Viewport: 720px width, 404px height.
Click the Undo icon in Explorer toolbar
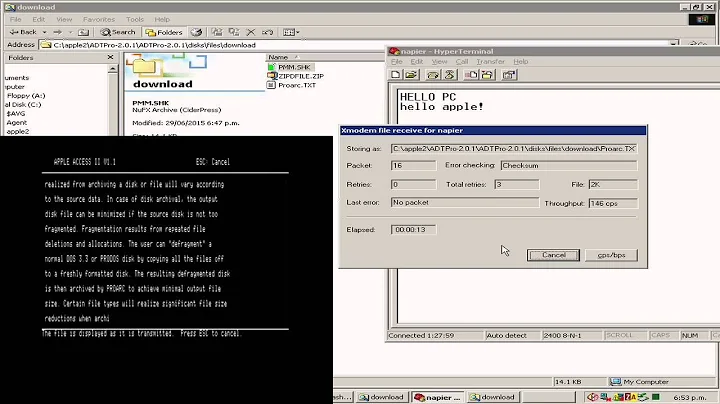click(267, 32)
